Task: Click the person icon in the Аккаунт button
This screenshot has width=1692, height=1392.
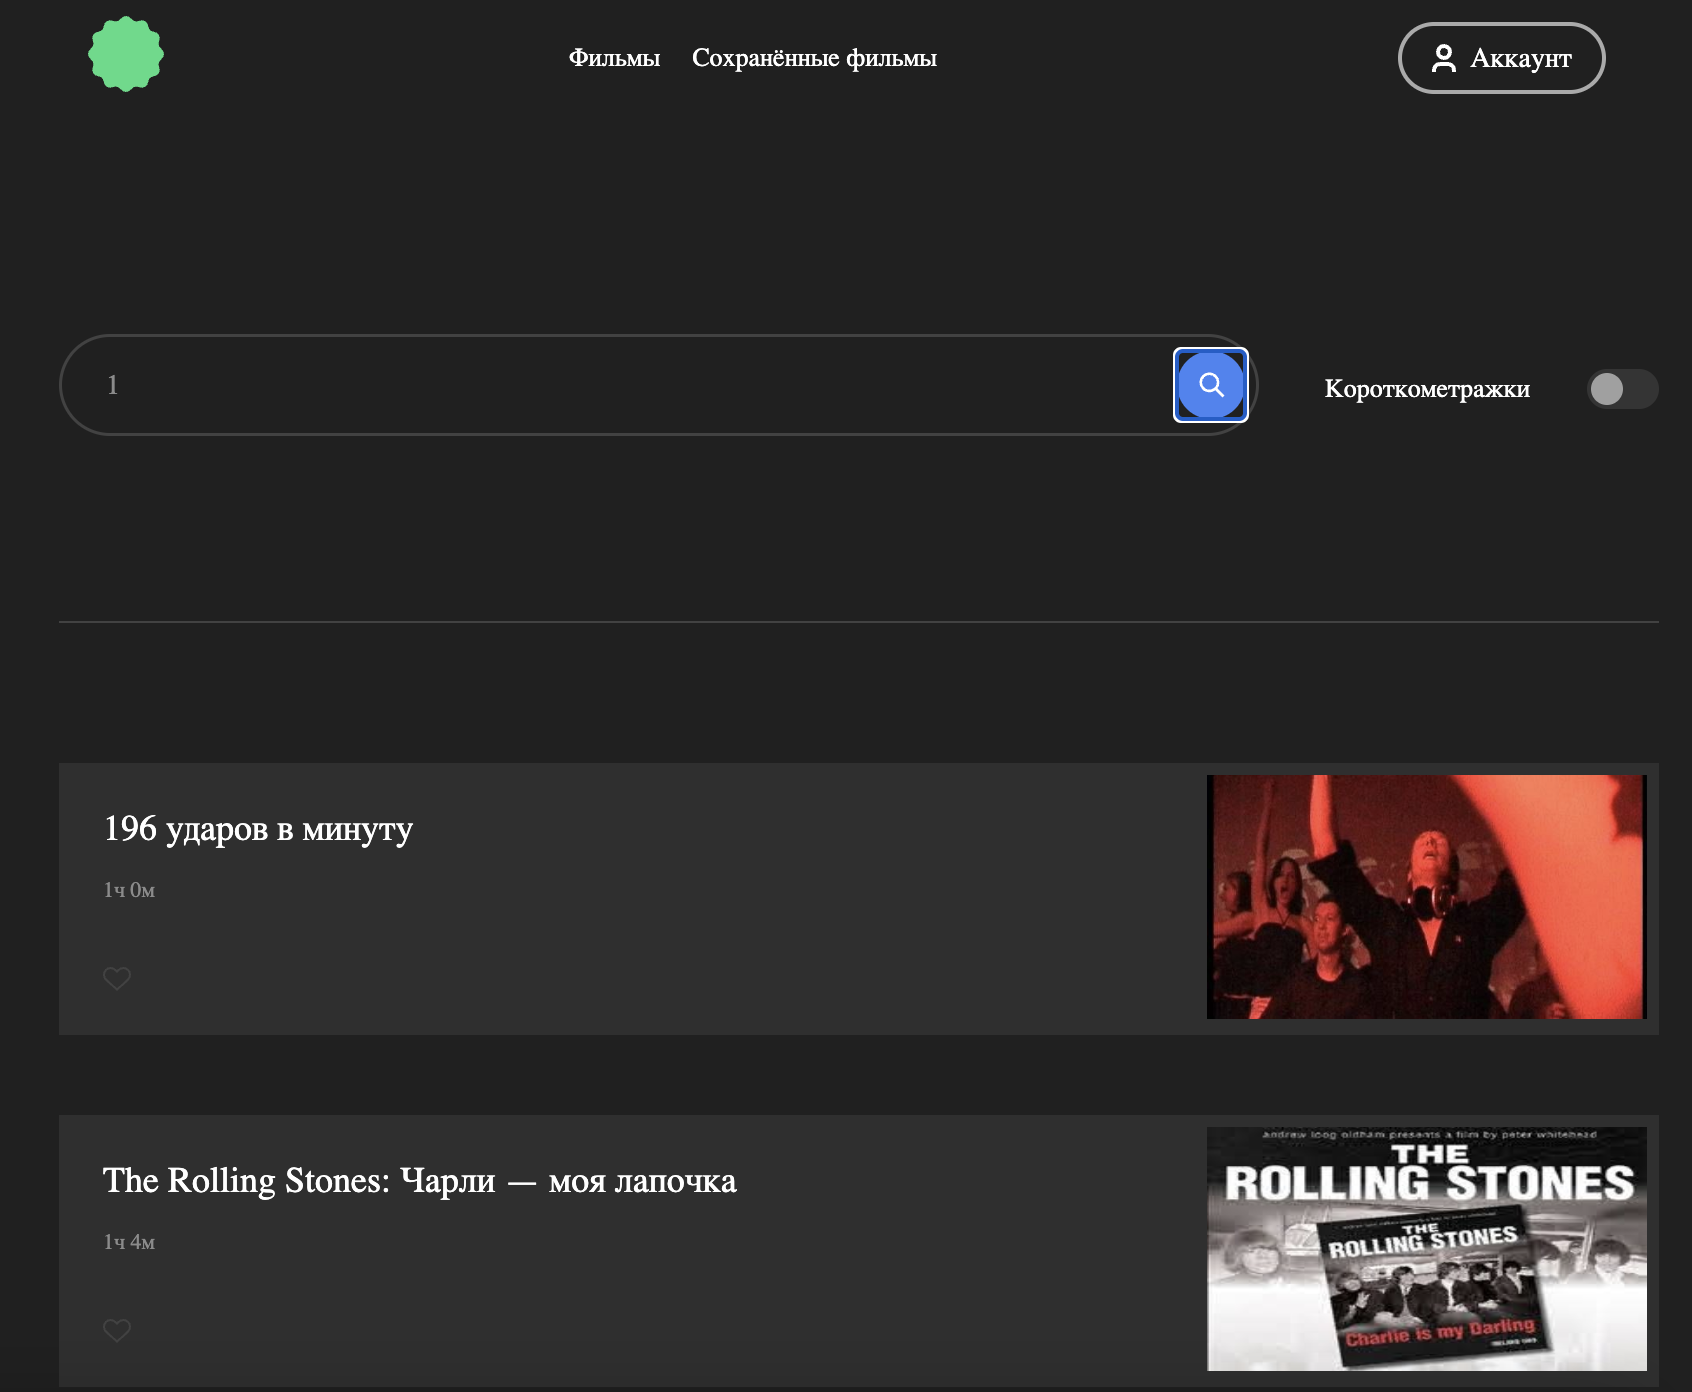Action: (1443, 58)
